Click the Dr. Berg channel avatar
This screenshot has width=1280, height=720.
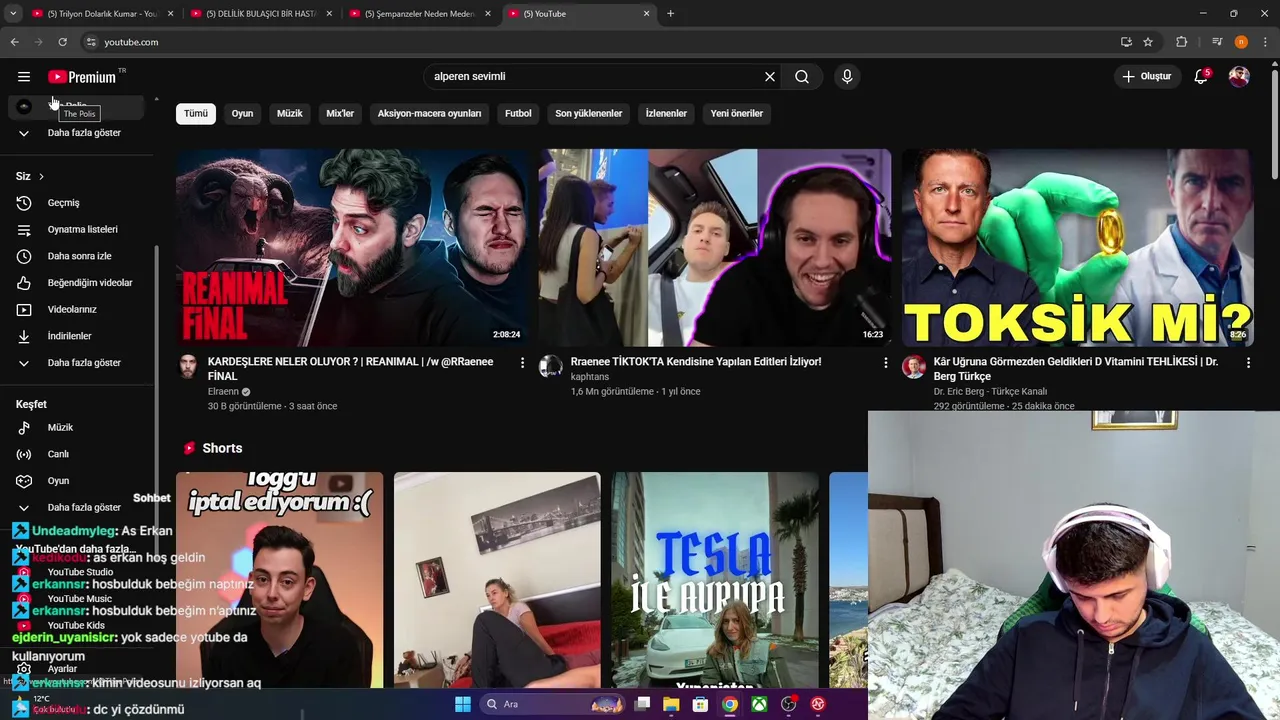914,366
